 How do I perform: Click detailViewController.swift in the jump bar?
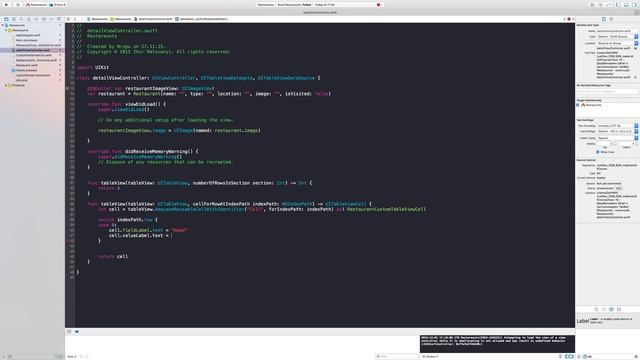(153, 19)
